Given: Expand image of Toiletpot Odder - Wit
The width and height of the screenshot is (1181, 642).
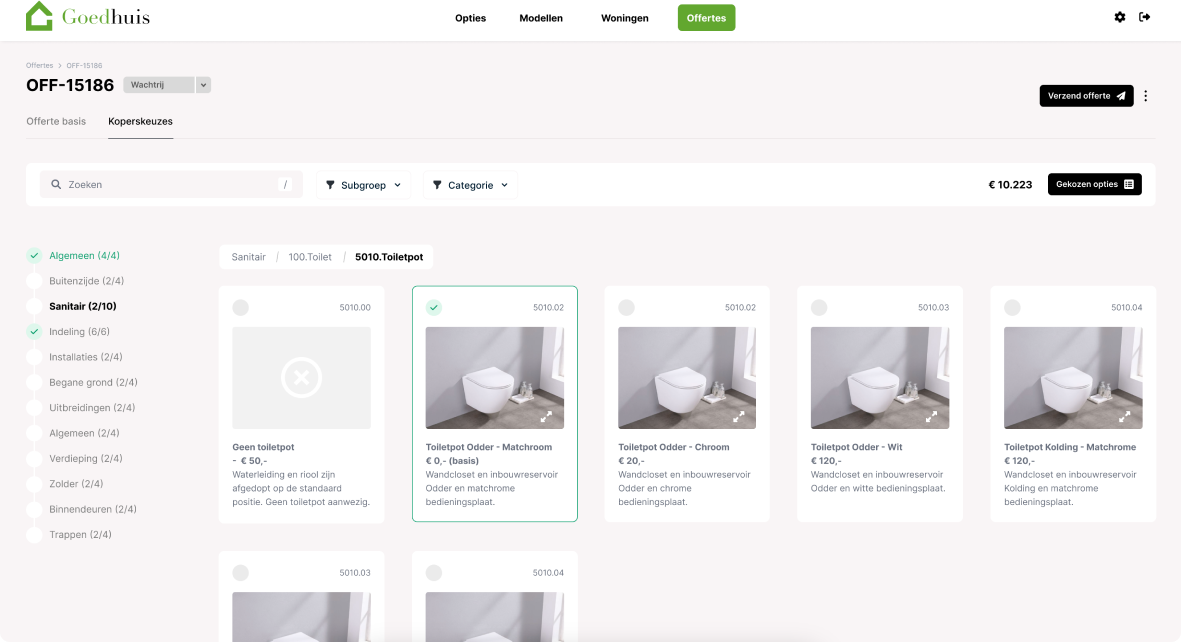Looking at the screenshot, I should click(932, 416).
